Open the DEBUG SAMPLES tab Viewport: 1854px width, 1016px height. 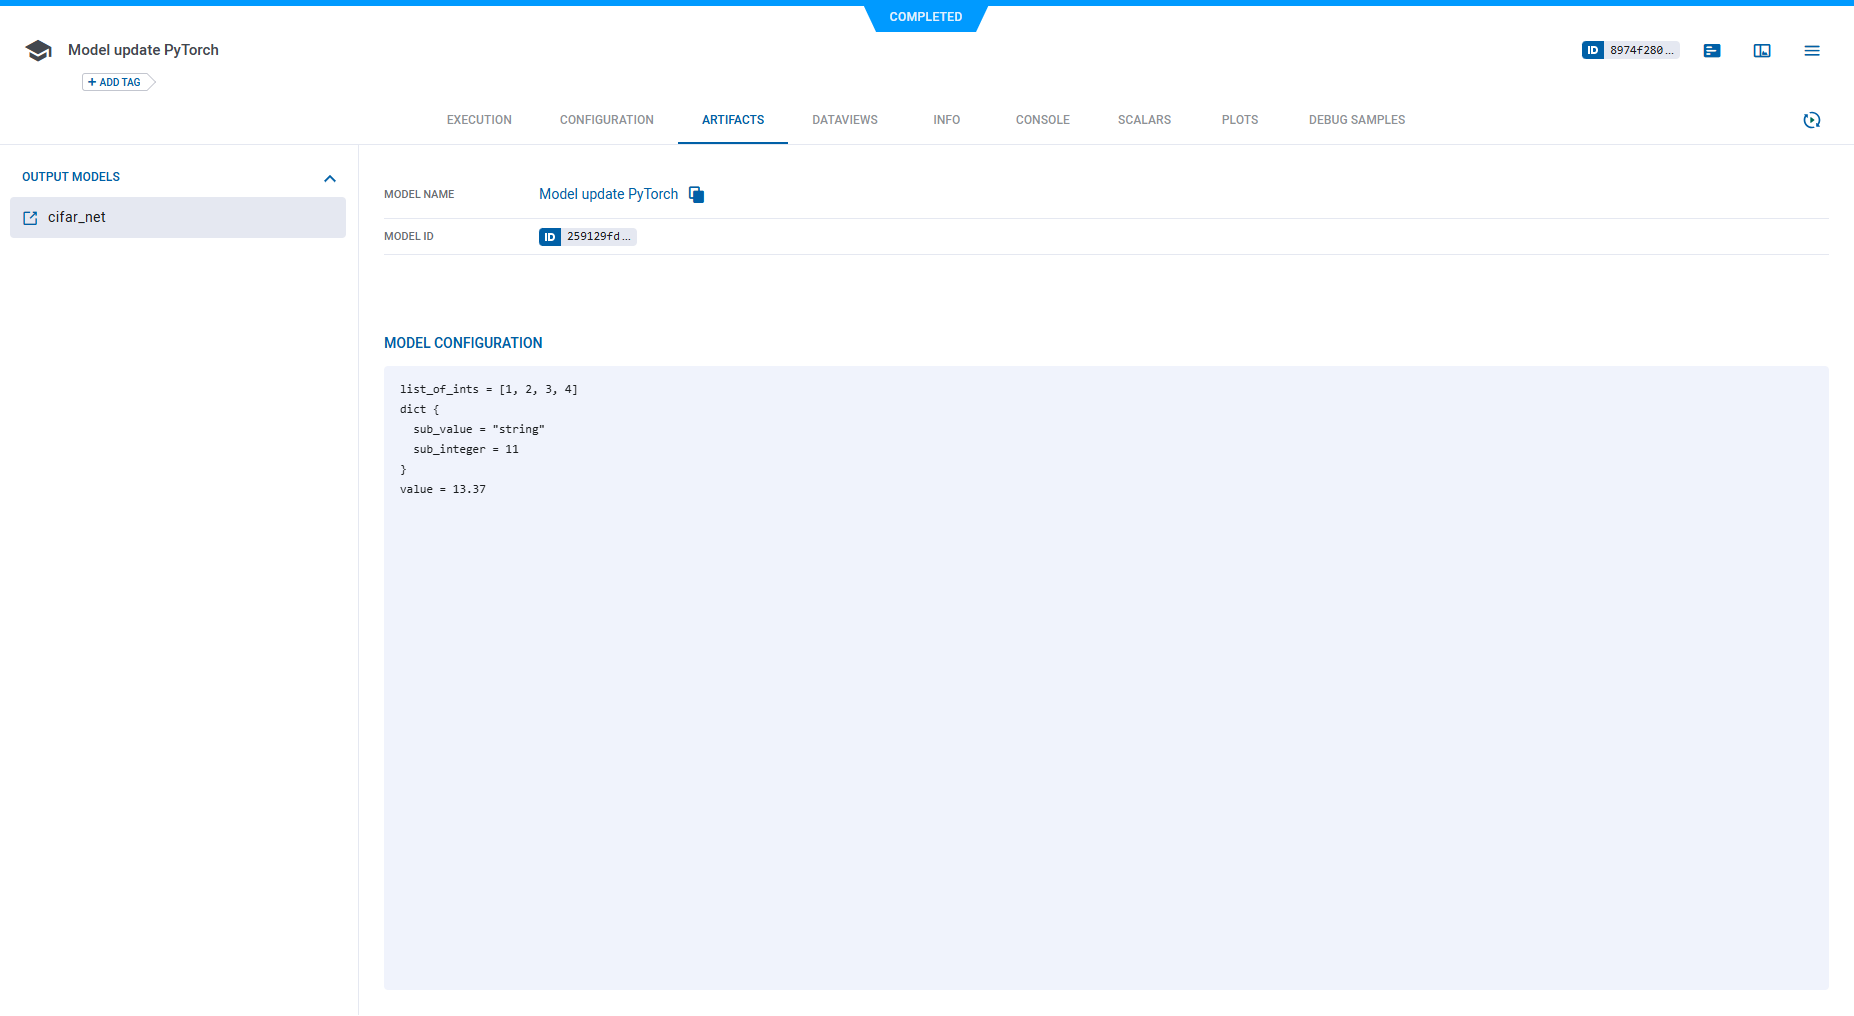[1356, 119]
